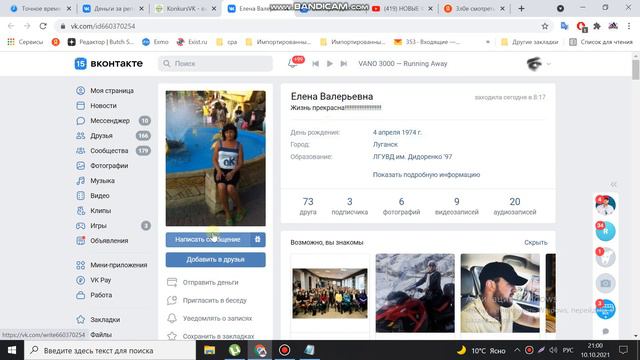Click Windows taskbar search box
Image resolution: width=640 pixels, height=360 pixels.
[110, 350]
